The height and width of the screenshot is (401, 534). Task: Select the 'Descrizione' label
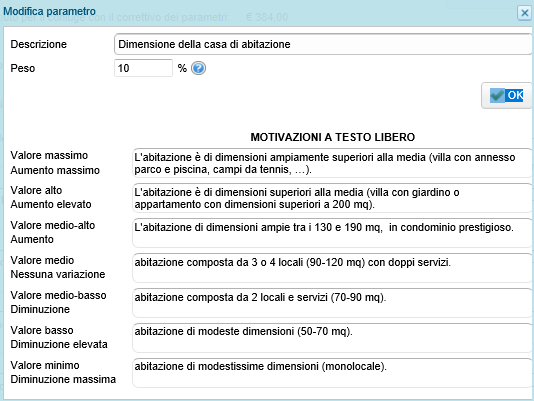[38, 44]
